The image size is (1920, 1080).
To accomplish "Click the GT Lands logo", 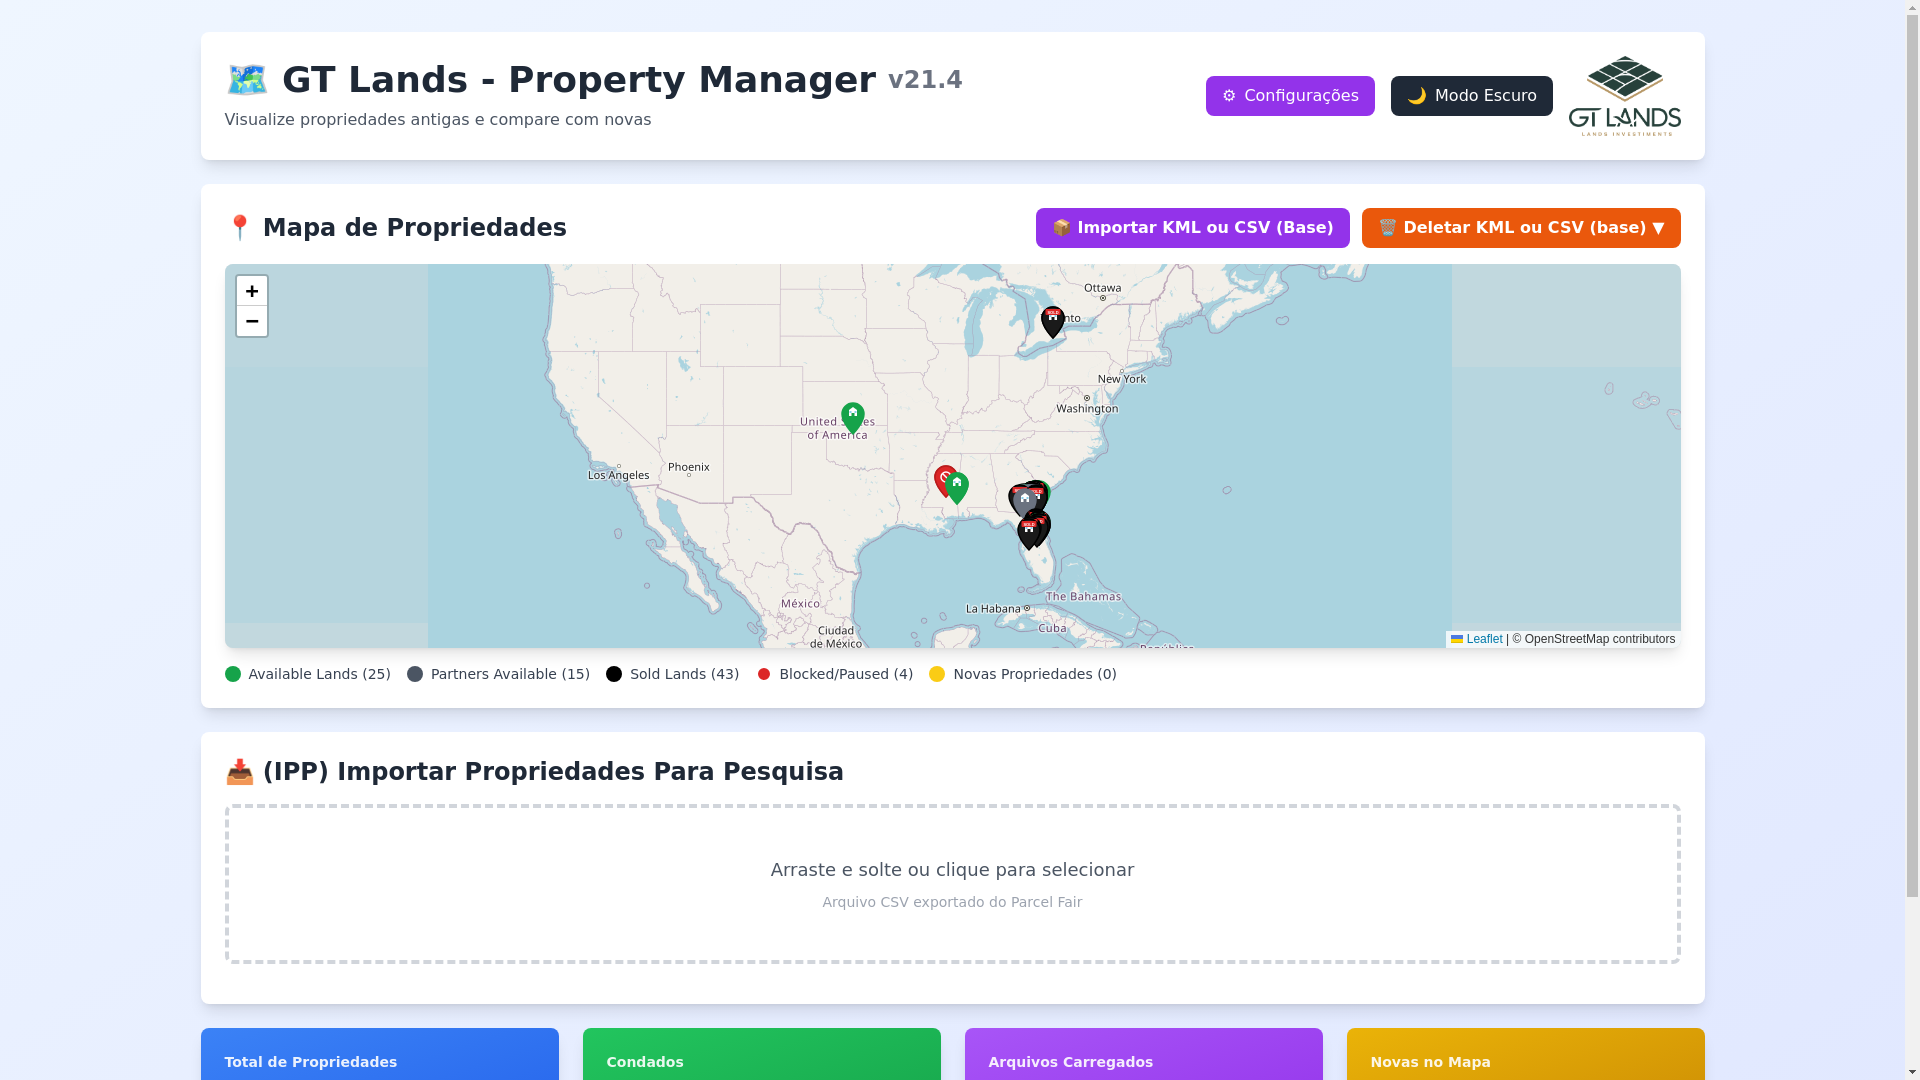I will click(x=1624, y=96).
